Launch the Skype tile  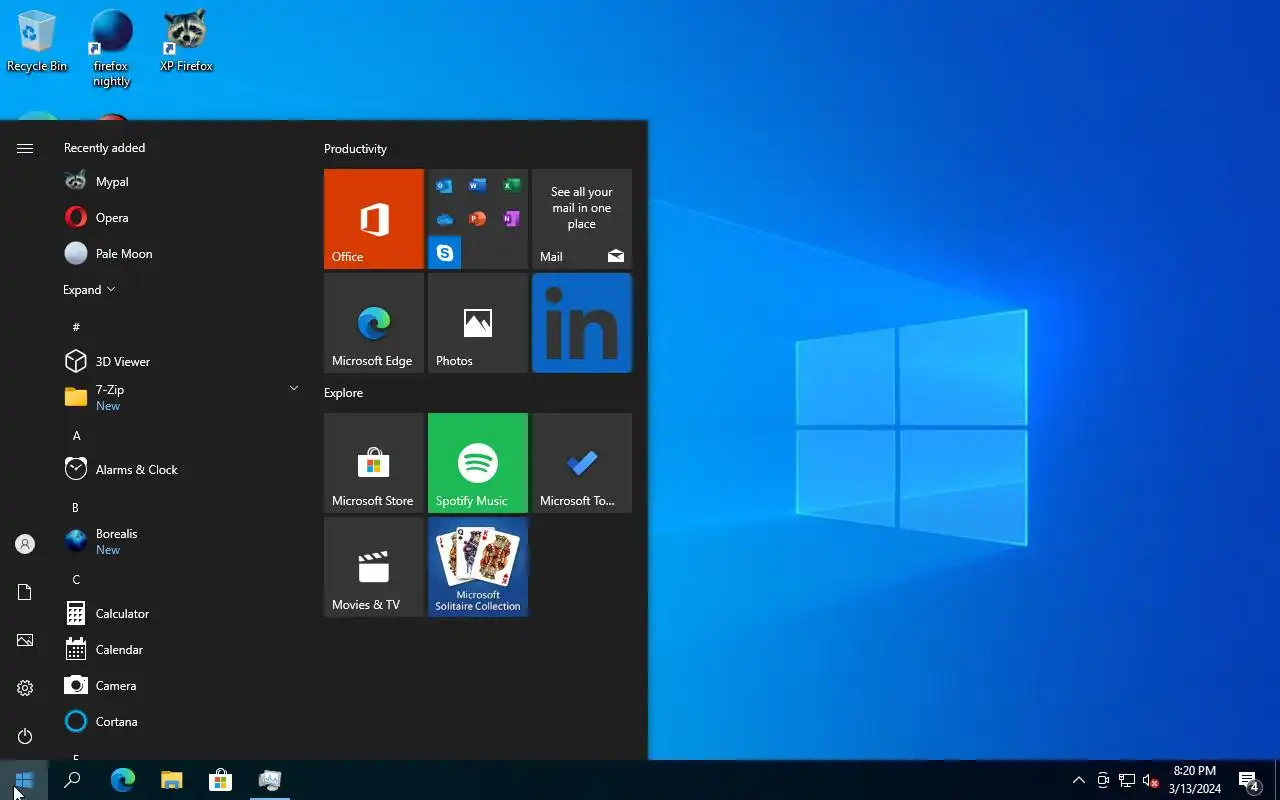click(x=444, y=253)
